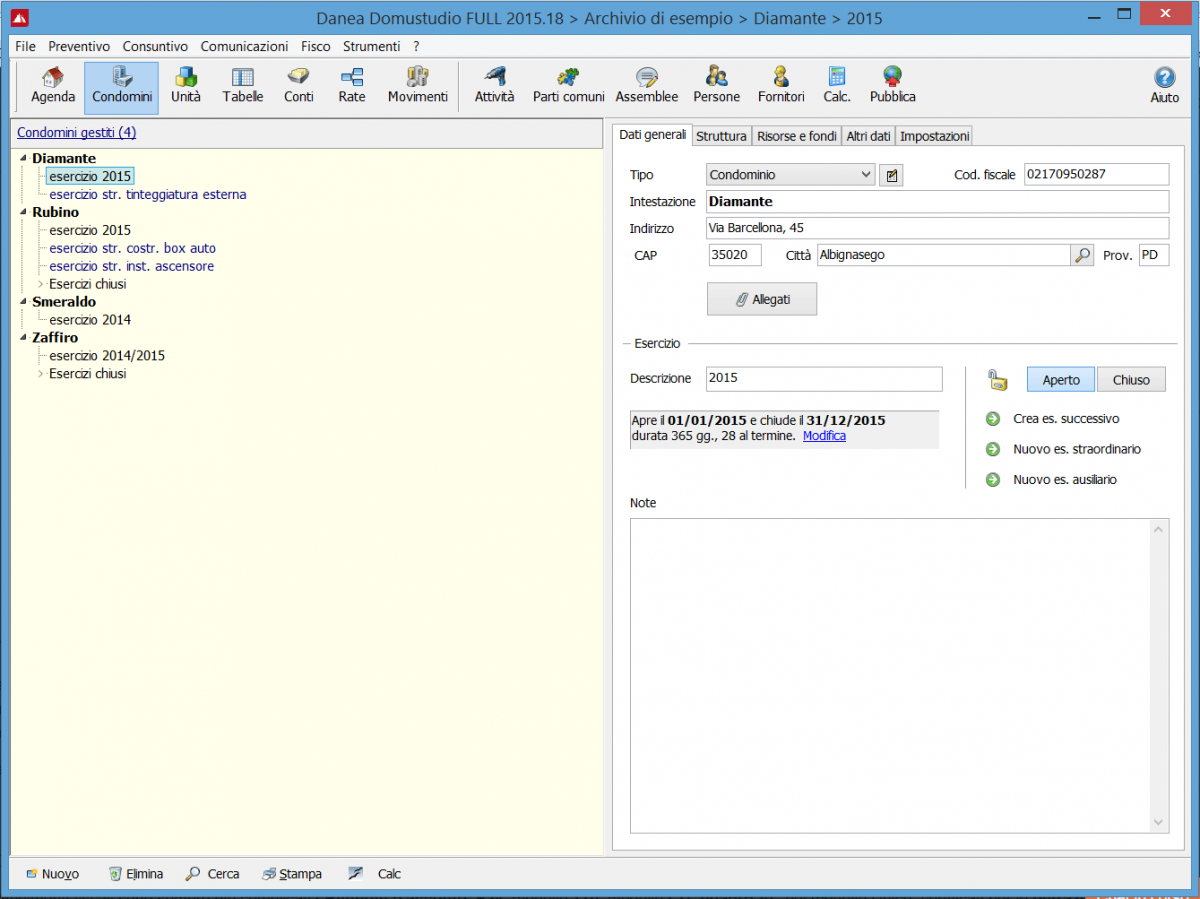Click Nuovo es. ausiliario

[1065, 480]
